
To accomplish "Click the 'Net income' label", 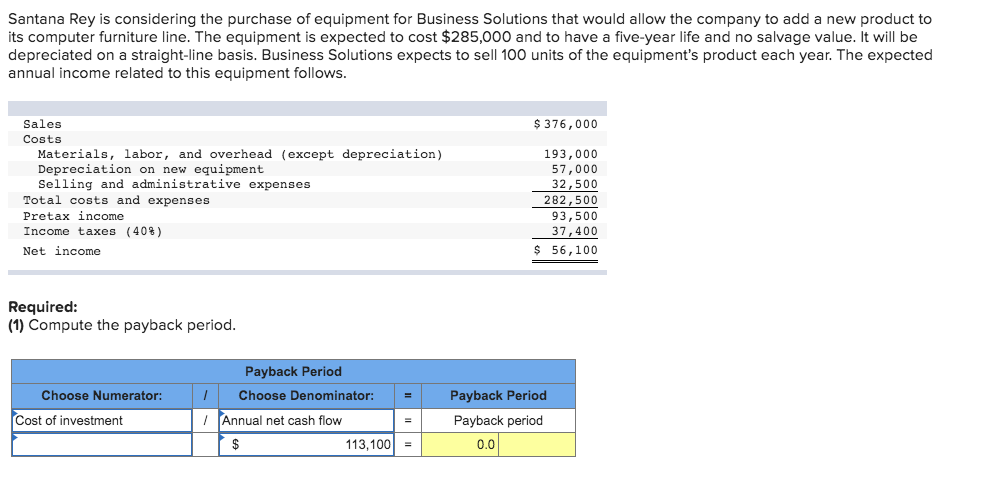I will [x=62, y=251].
